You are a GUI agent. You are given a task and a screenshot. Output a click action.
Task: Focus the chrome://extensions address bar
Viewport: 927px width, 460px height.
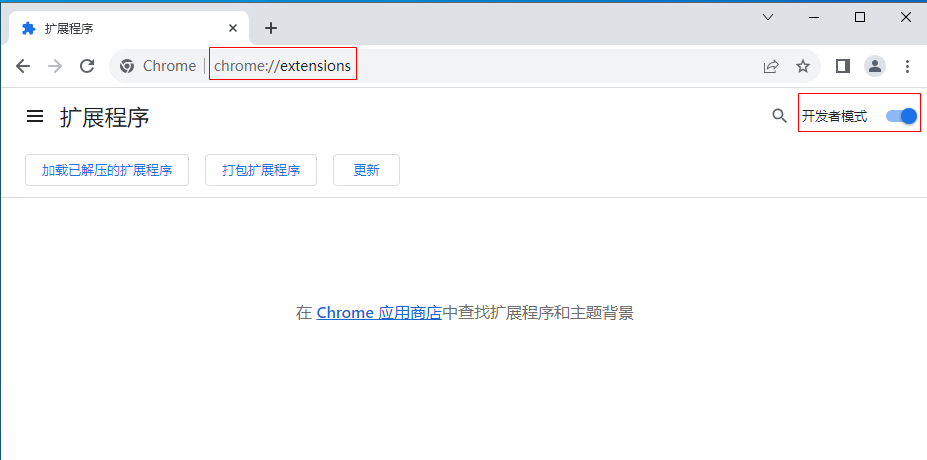(x=465, y=66)
